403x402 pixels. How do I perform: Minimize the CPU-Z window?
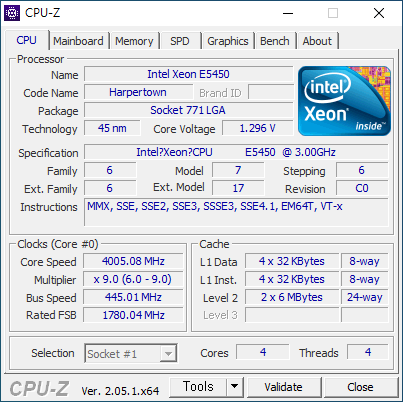coord(288,13)
